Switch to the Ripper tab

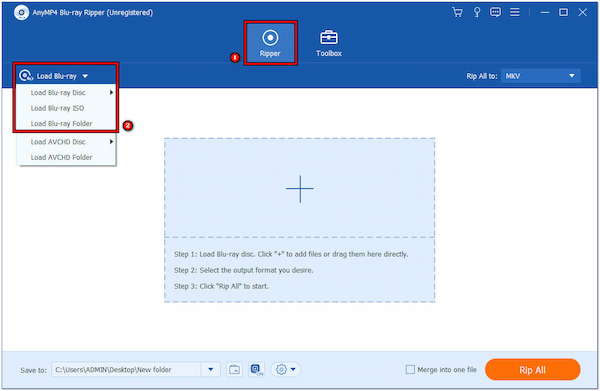(x=270, y=43)
